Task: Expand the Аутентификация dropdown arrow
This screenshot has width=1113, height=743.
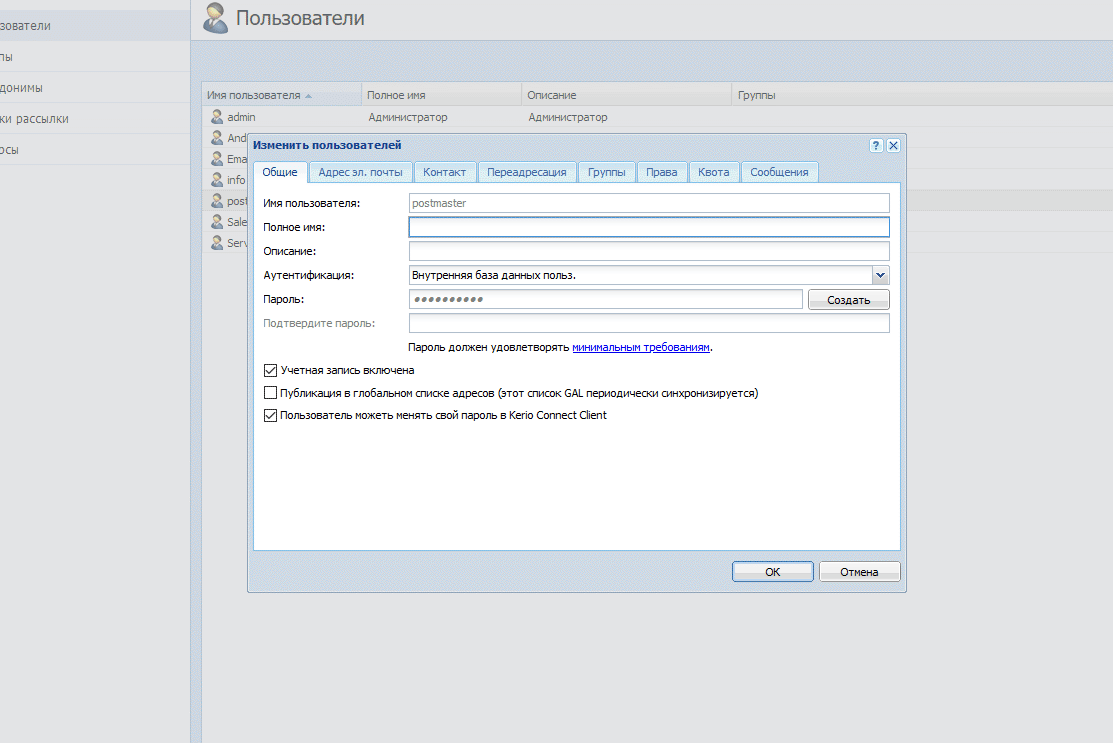Action: (x=880, y=275)
